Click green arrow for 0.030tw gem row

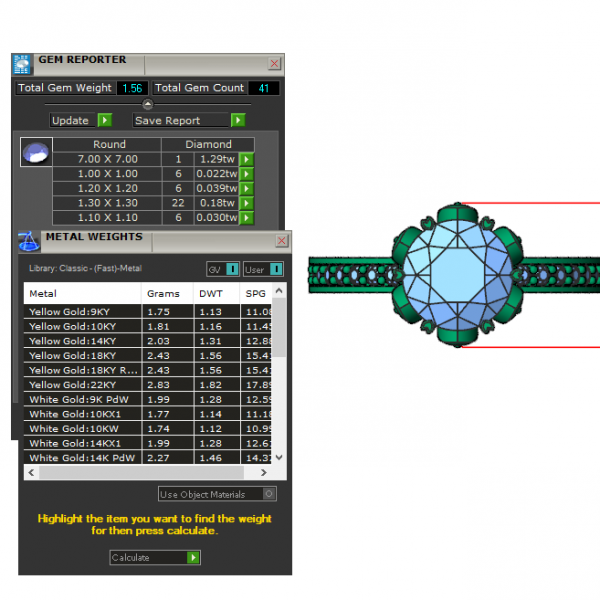click(x=246, y=218)
